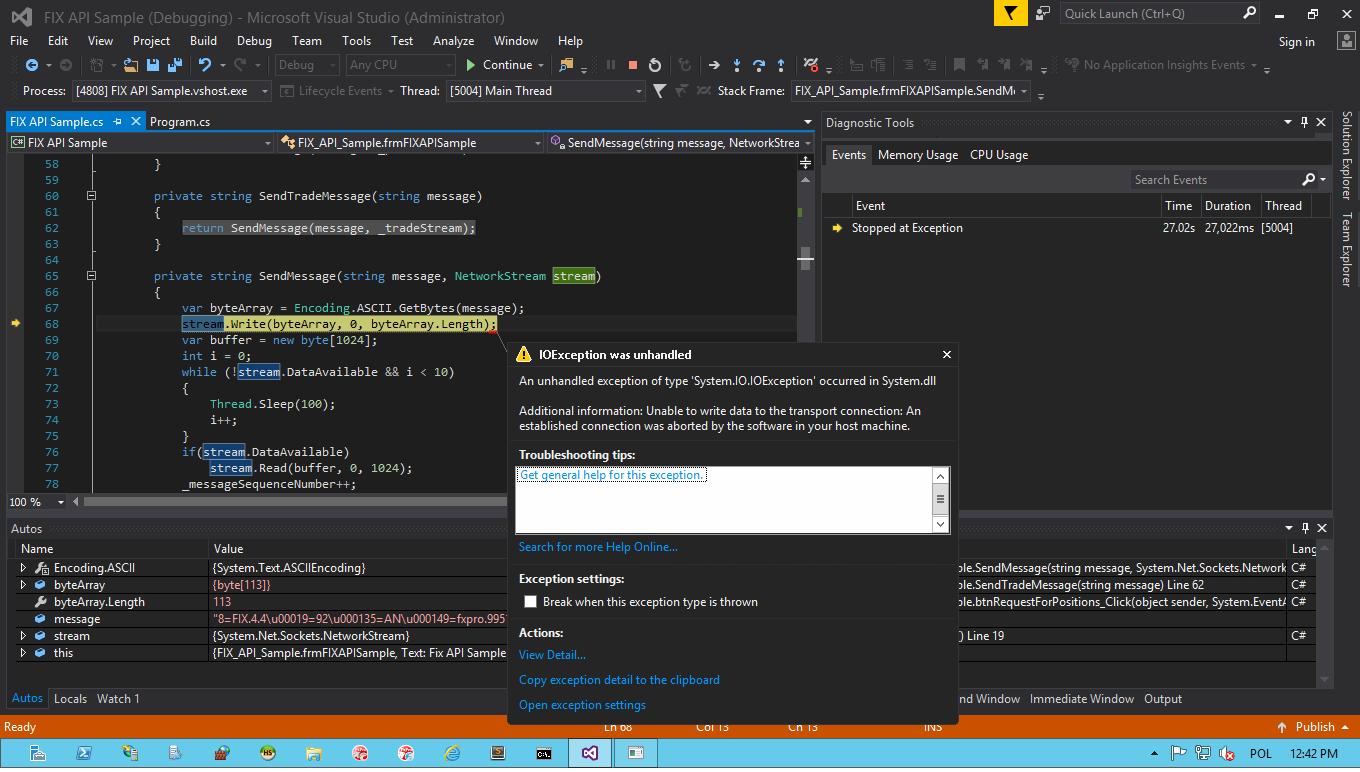The width and height of the screenshot is (1360, 772).
Task: Open the File menu
Action: coord(19,41)
